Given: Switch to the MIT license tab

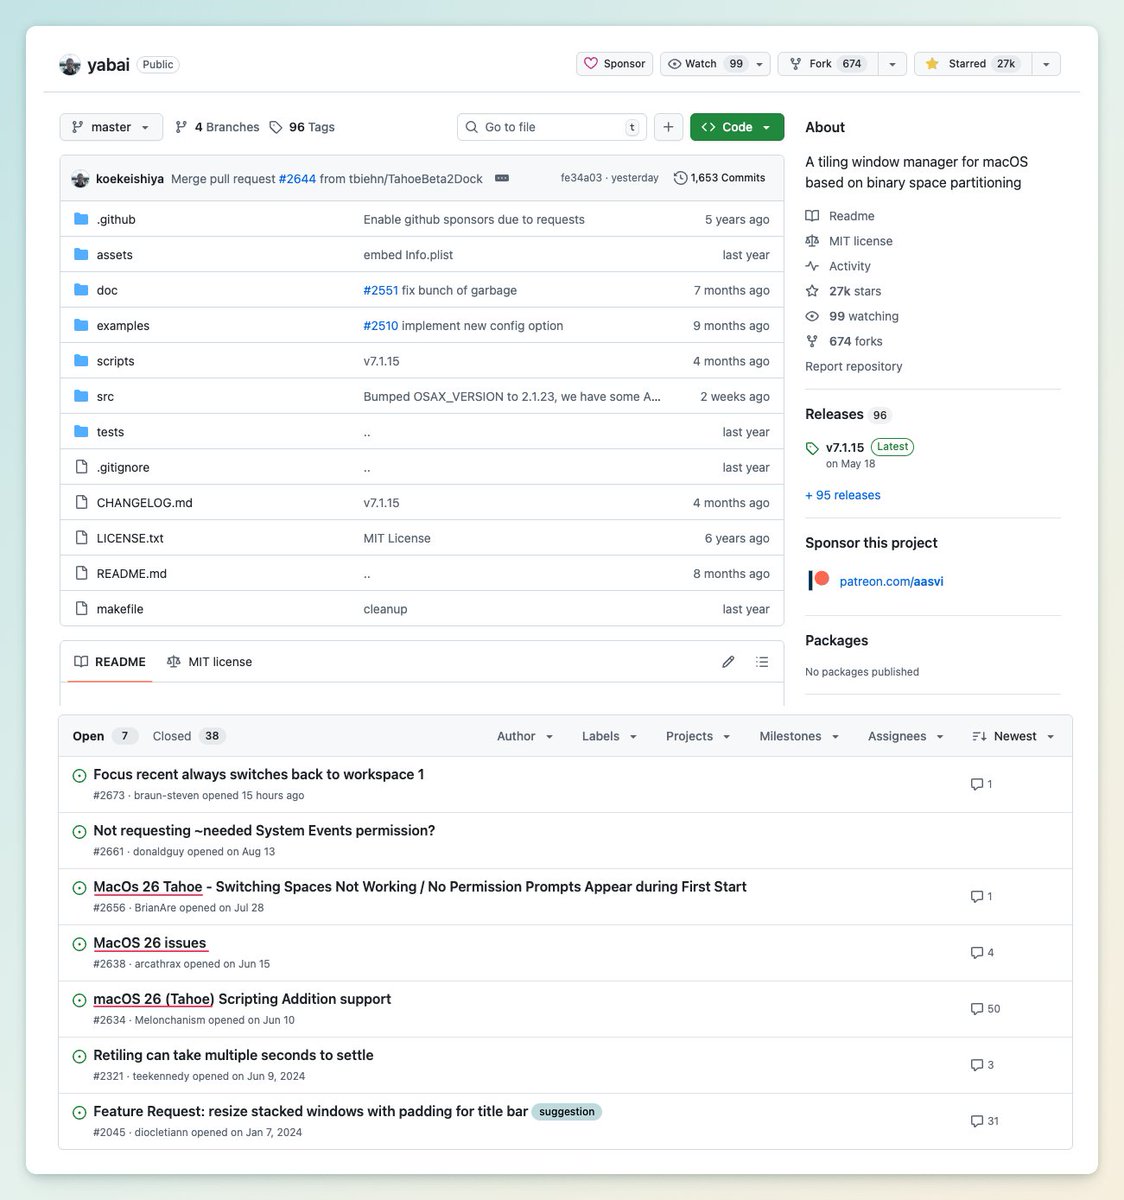Looking at the screenshot, I should point(209,662).
